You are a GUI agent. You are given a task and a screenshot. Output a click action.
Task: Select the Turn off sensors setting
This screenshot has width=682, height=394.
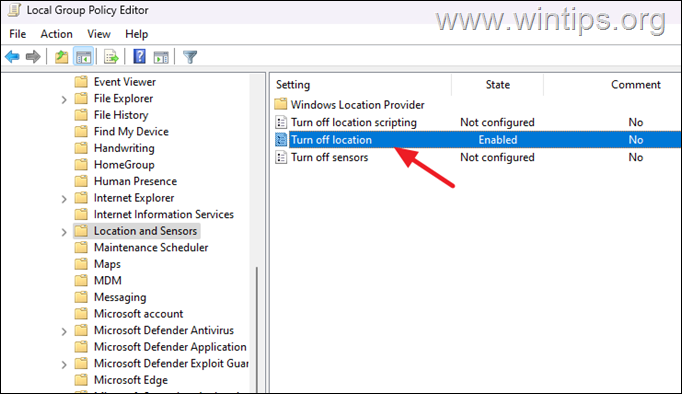click(x=329, y=157)
